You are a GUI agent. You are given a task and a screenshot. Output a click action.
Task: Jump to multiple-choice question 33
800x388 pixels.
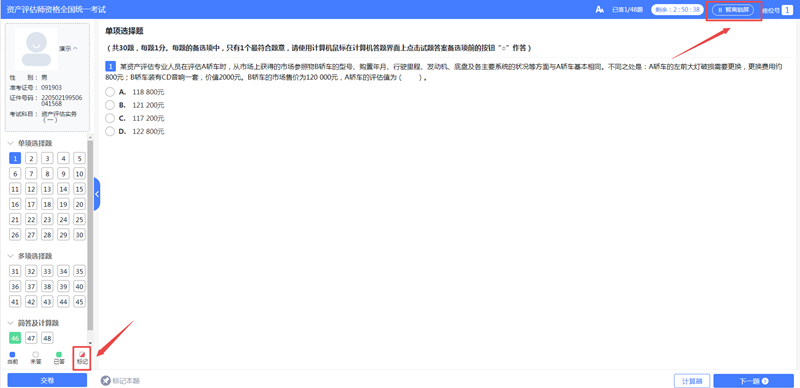pyautogui.click(x=47, y=271)
